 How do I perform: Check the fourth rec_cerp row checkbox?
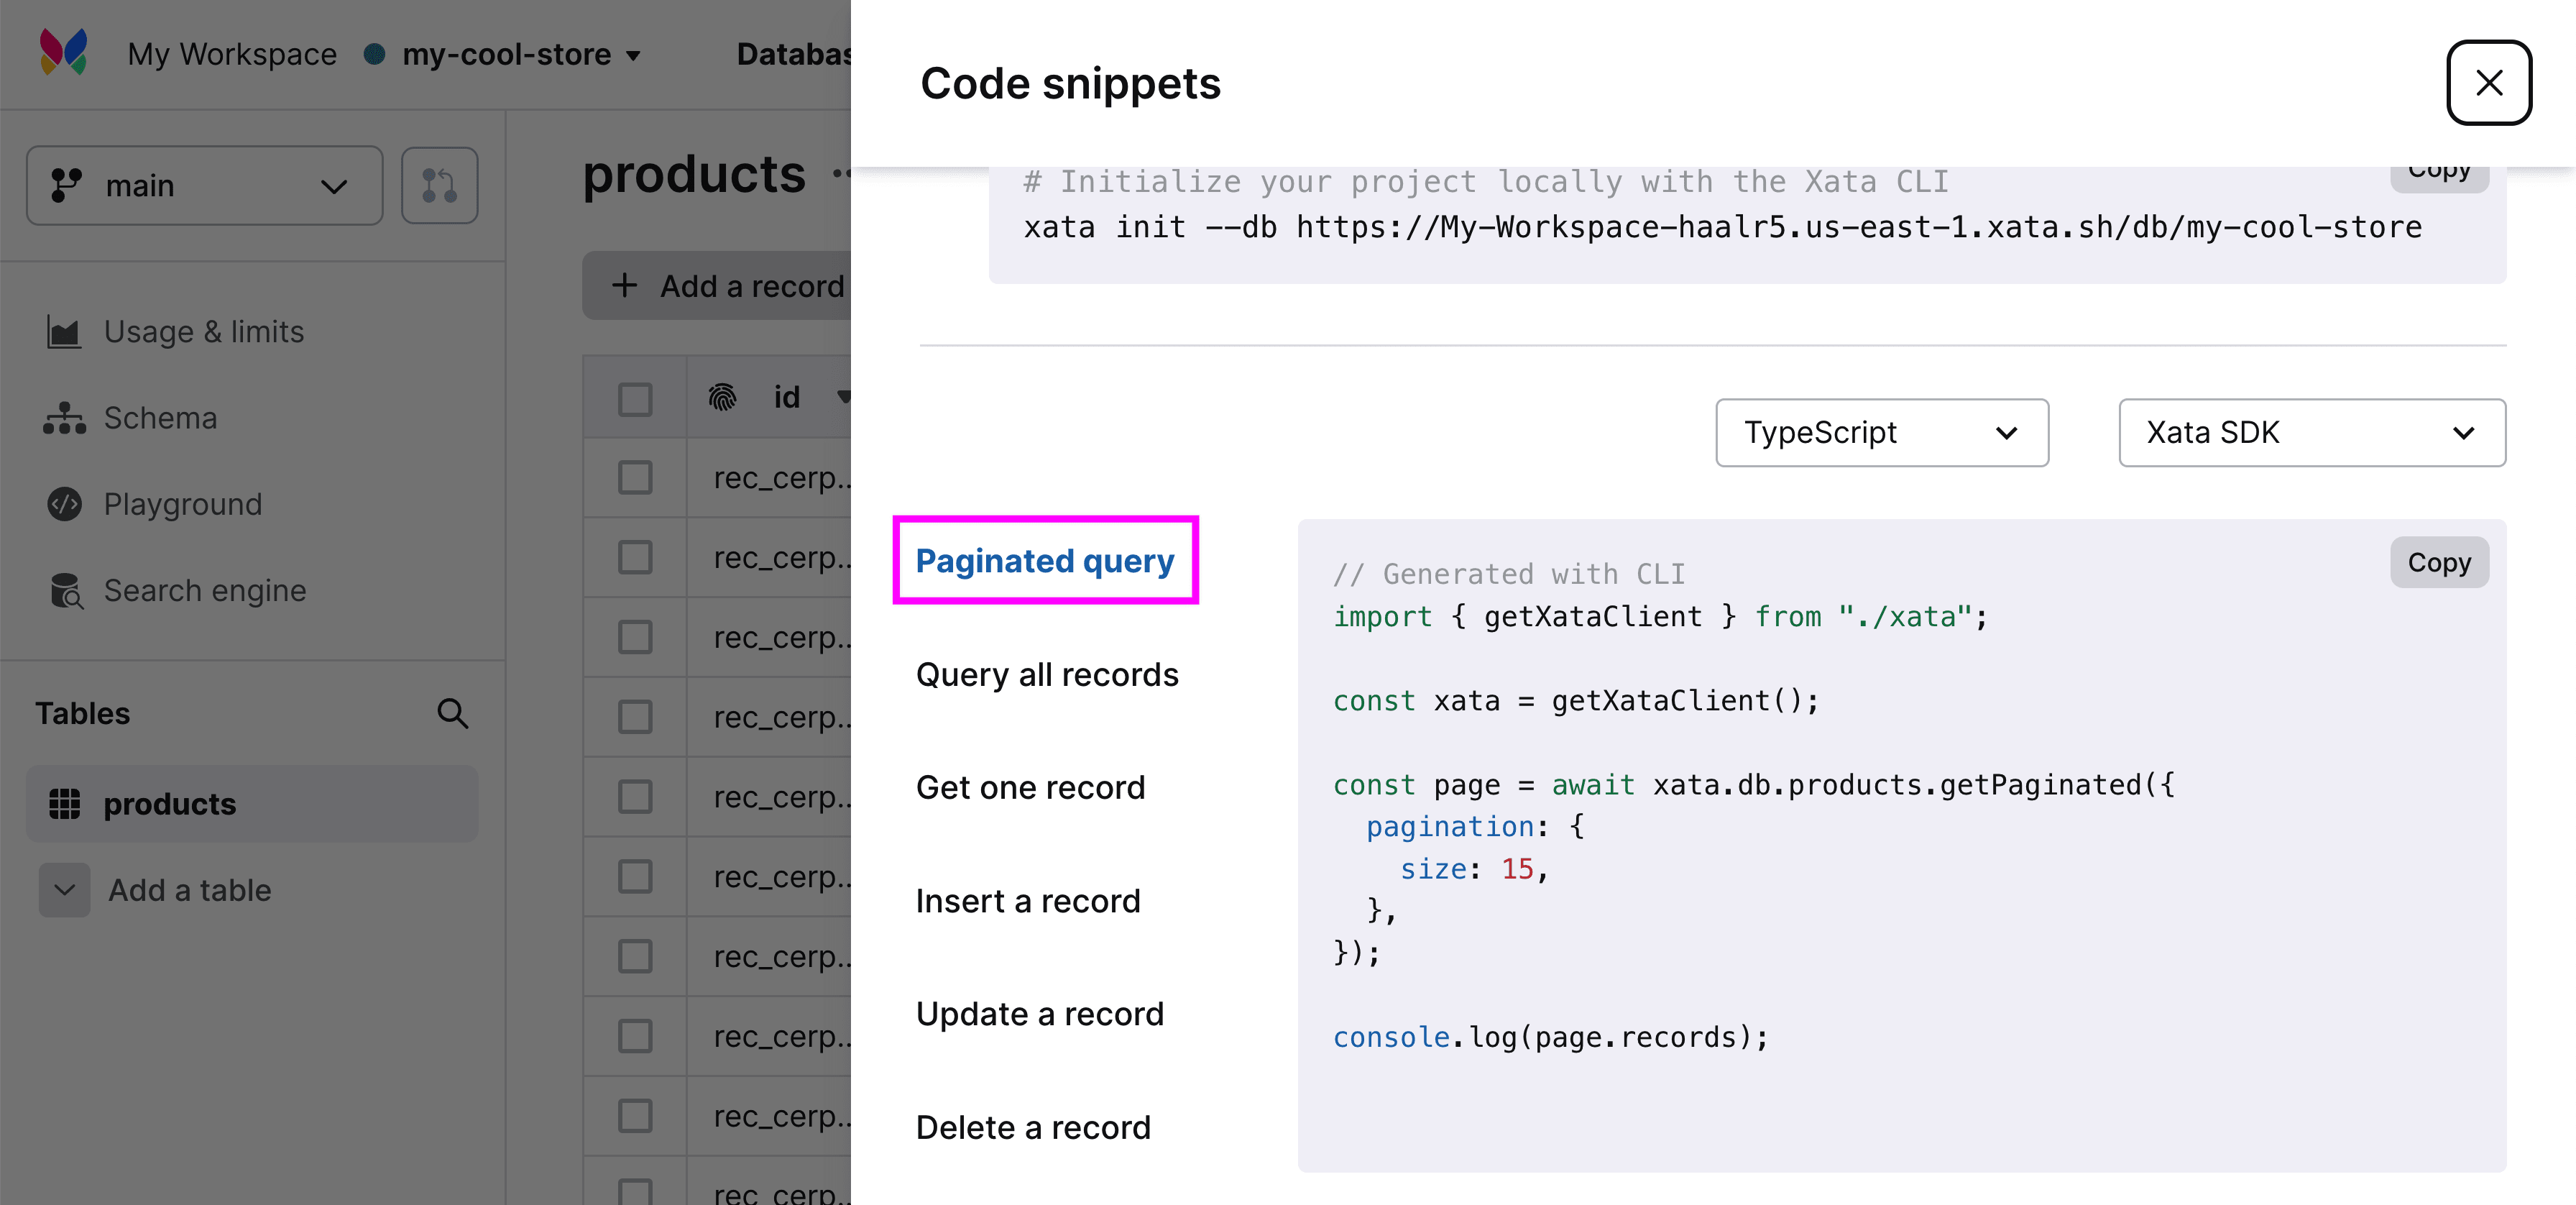pos(635,717)
